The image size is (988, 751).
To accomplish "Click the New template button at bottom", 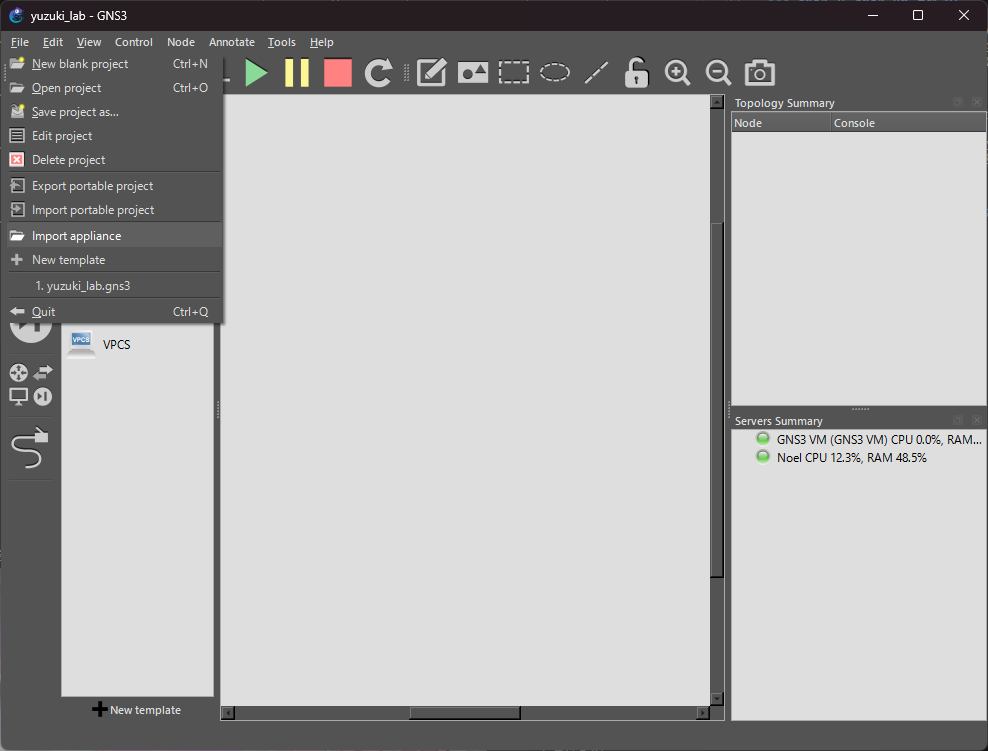I will click(137, 709).
